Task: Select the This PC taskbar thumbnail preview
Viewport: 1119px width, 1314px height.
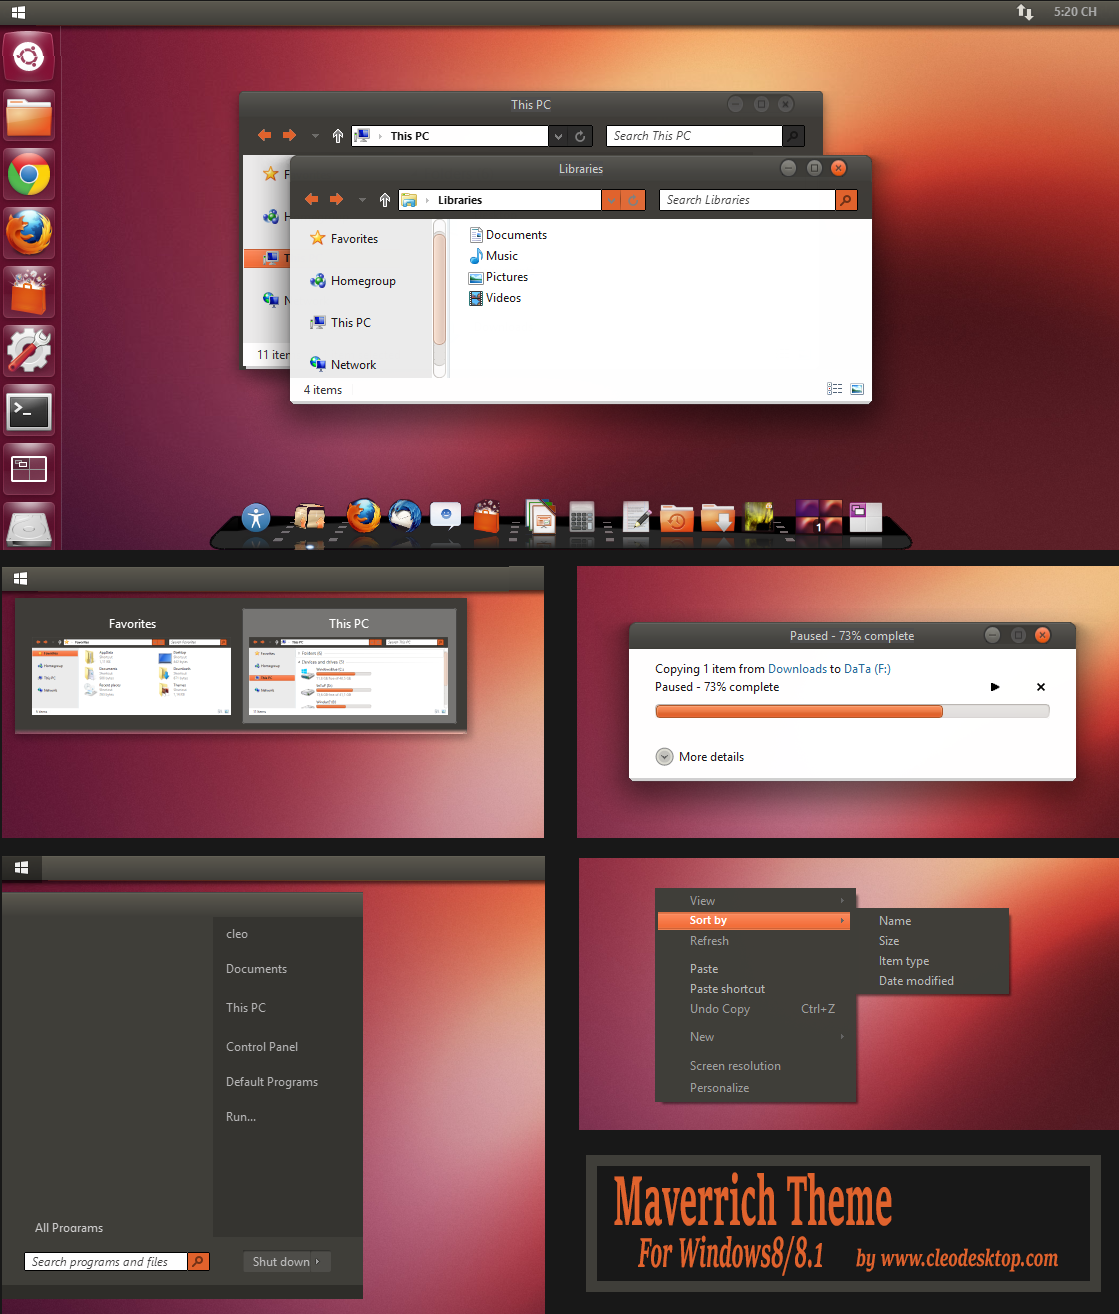Action: (x=349, y=664)
